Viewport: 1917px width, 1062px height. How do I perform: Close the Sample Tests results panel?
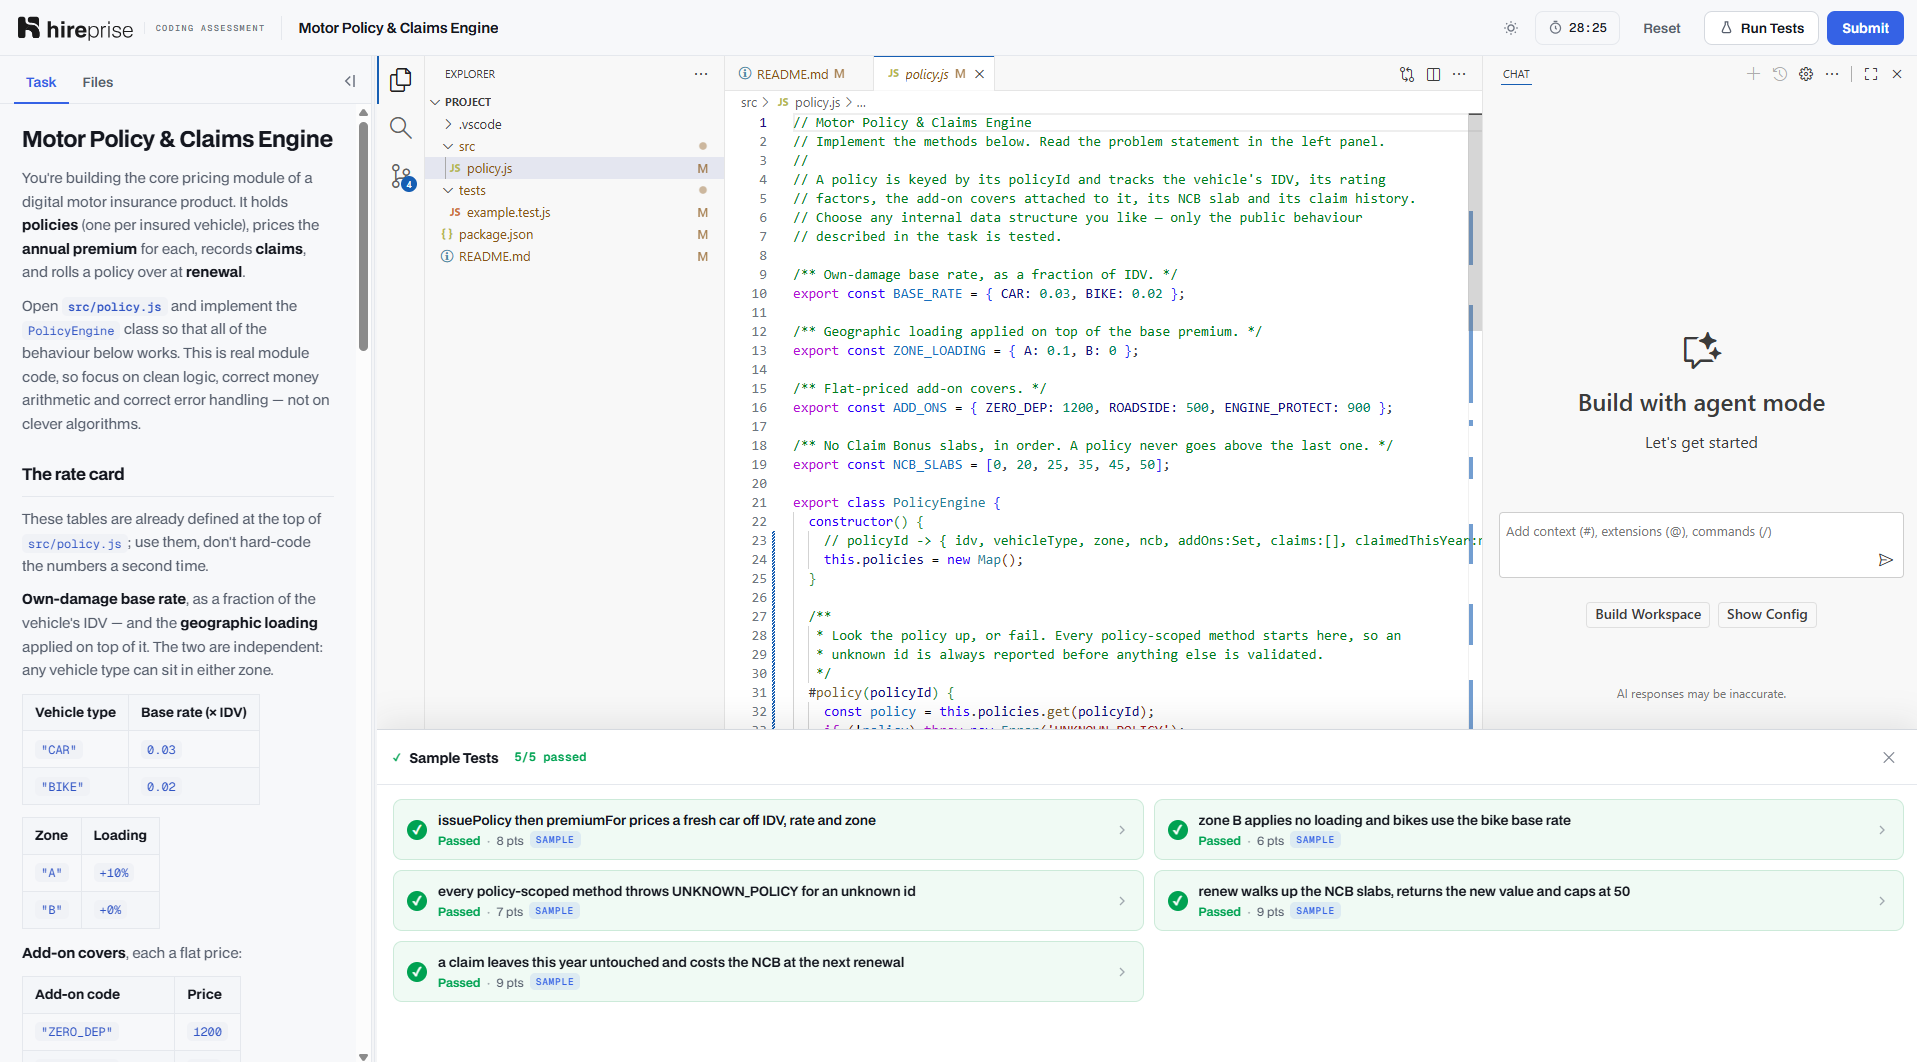coord(1889,758)
